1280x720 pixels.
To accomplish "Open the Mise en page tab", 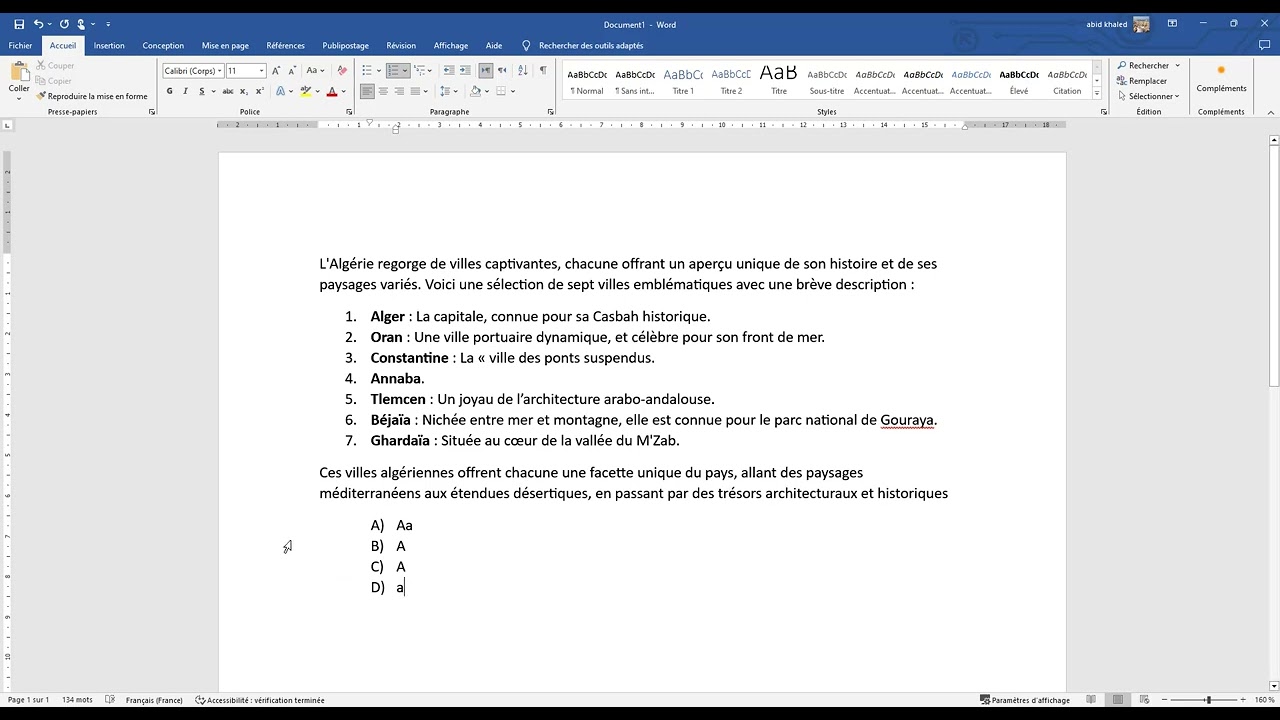I will coord(225,45).
